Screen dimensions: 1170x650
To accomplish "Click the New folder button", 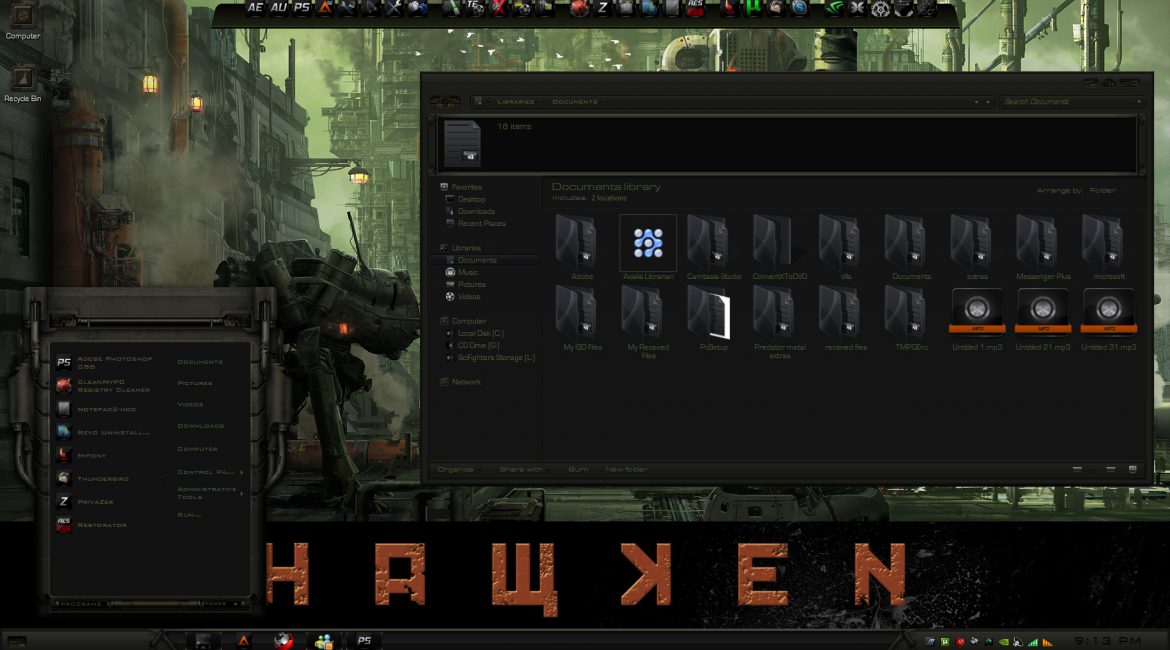I will (626, 469).
